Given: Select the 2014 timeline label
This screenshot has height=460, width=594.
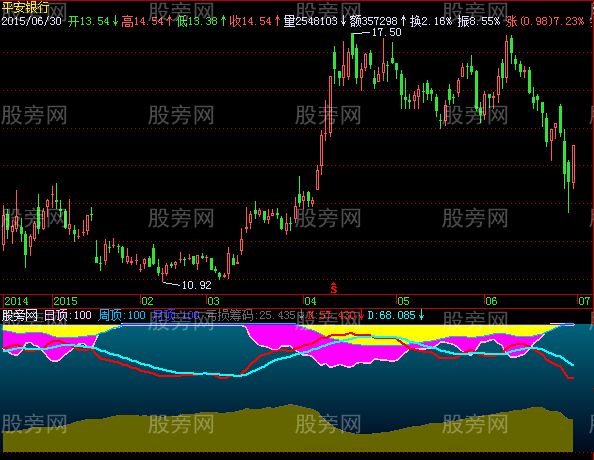Looking at the screenshot, I should point(16,301).
